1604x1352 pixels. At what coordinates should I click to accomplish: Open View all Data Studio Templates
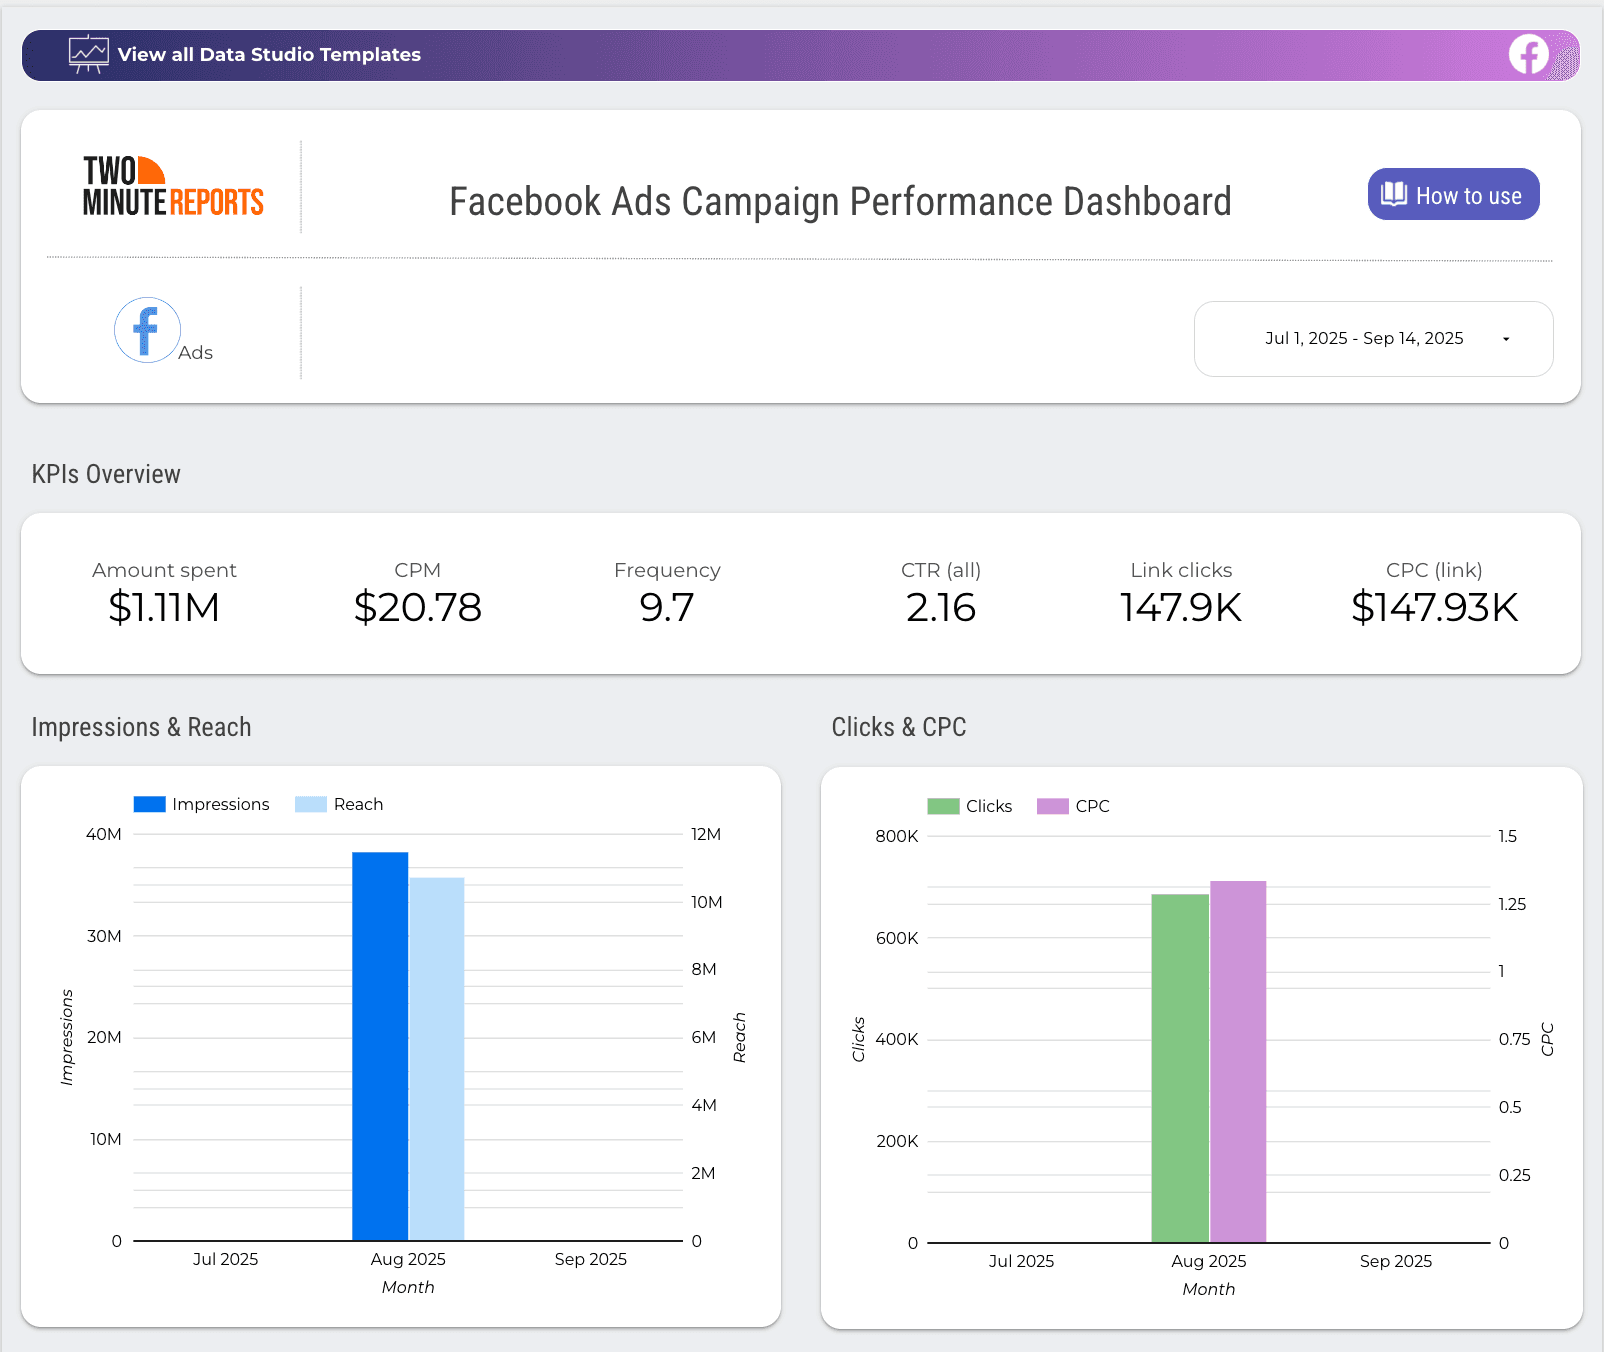point(270,55)
